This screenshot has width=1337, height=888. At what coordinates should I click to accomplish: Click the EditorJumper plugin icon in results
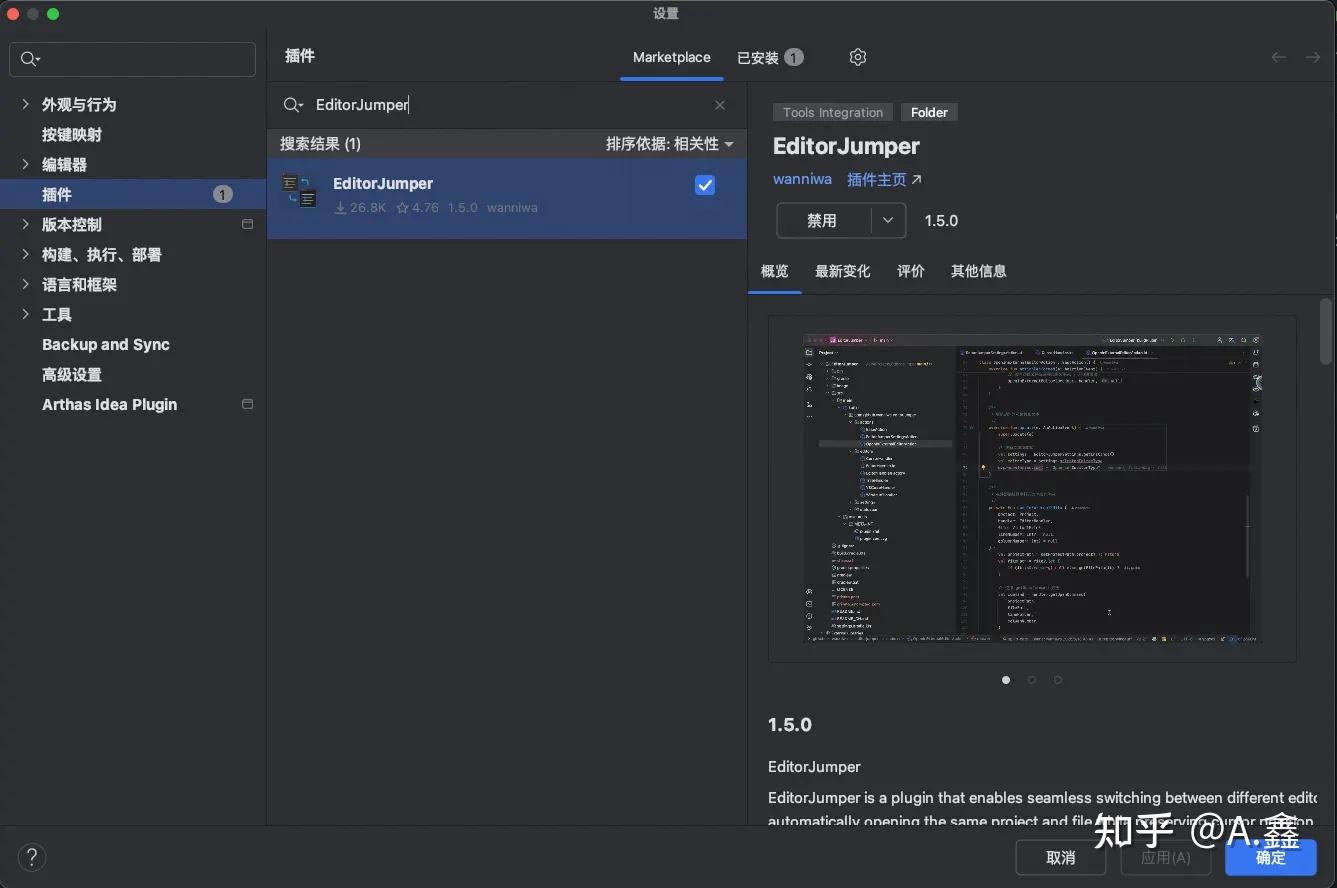click(299, 190)
